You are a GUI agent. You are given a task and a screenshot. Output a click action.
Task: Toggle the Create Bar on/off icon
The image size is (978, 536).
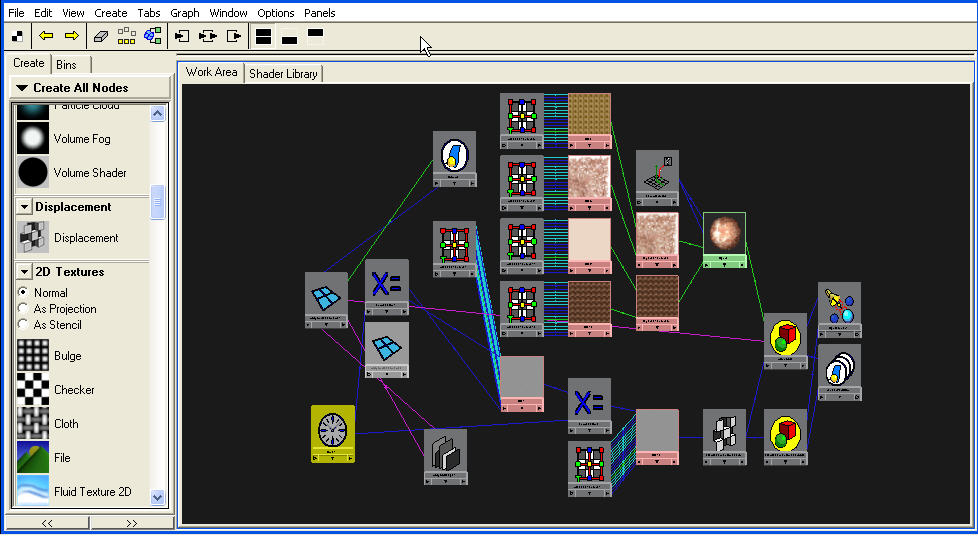17,36
